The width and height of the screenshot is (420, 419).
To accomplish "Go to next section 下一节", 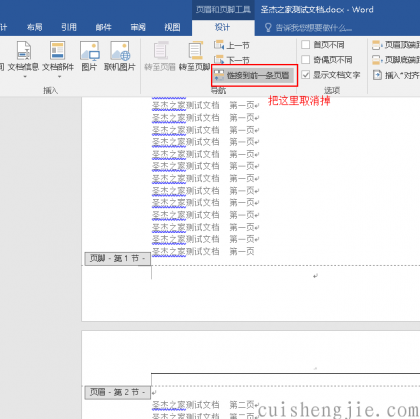I will [232, 60].
